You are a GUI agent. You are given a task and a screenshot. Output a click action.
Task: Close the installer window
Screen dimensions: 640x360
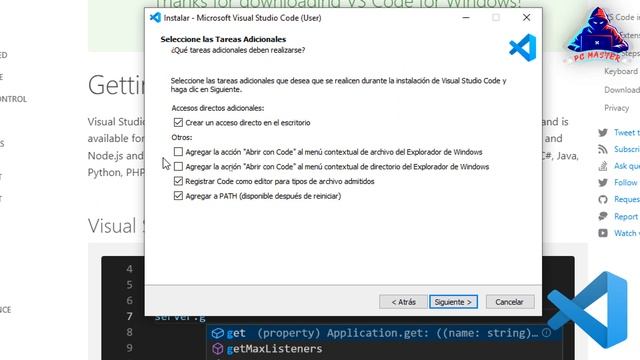point(527,18)
